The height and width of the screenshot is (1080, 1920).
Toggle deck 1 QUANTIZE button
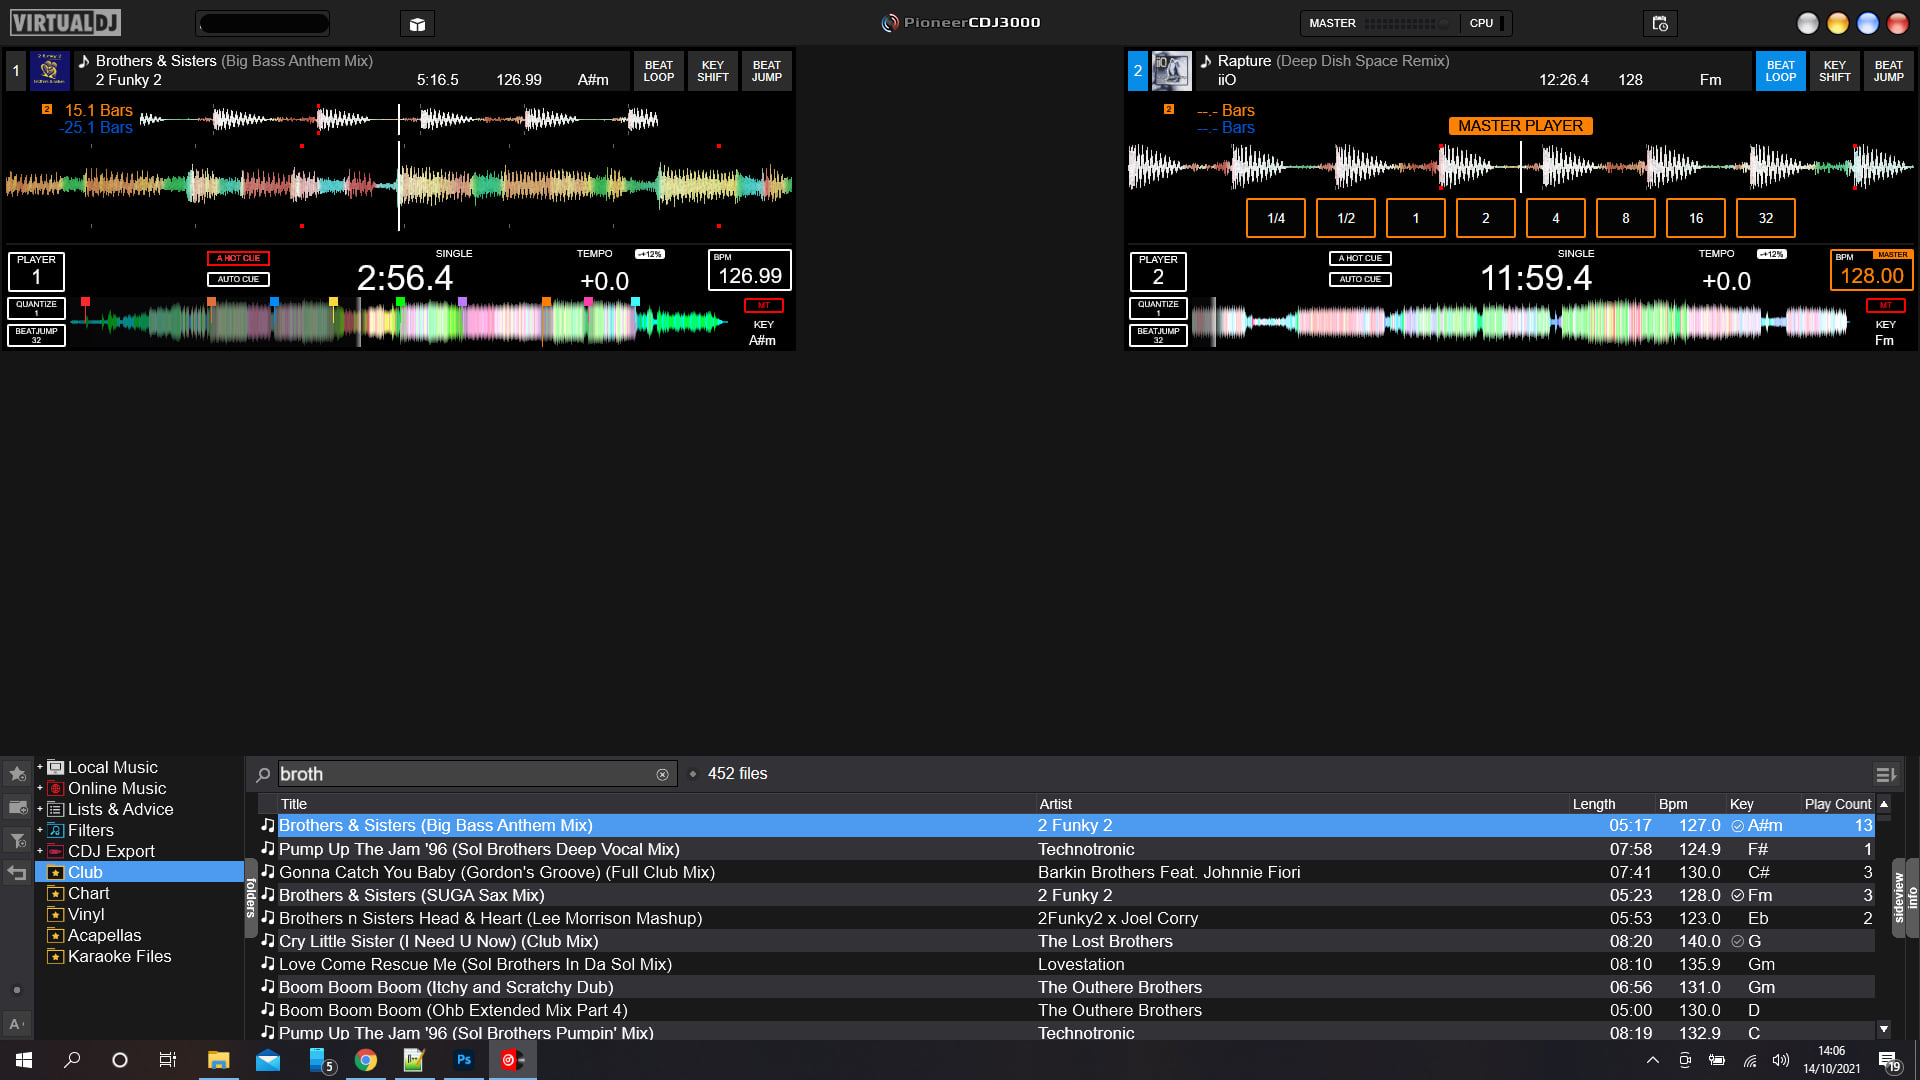[x=37, y=308]
